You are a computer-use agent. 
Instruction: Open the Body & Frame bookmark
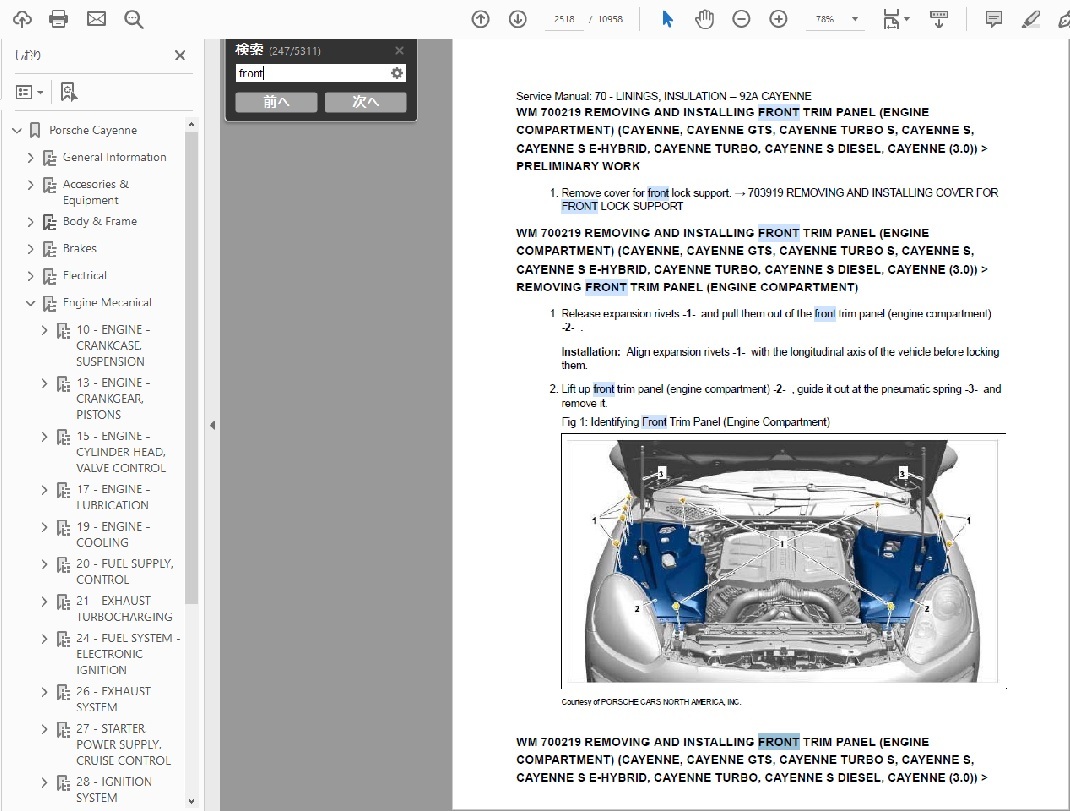(100, 221)
